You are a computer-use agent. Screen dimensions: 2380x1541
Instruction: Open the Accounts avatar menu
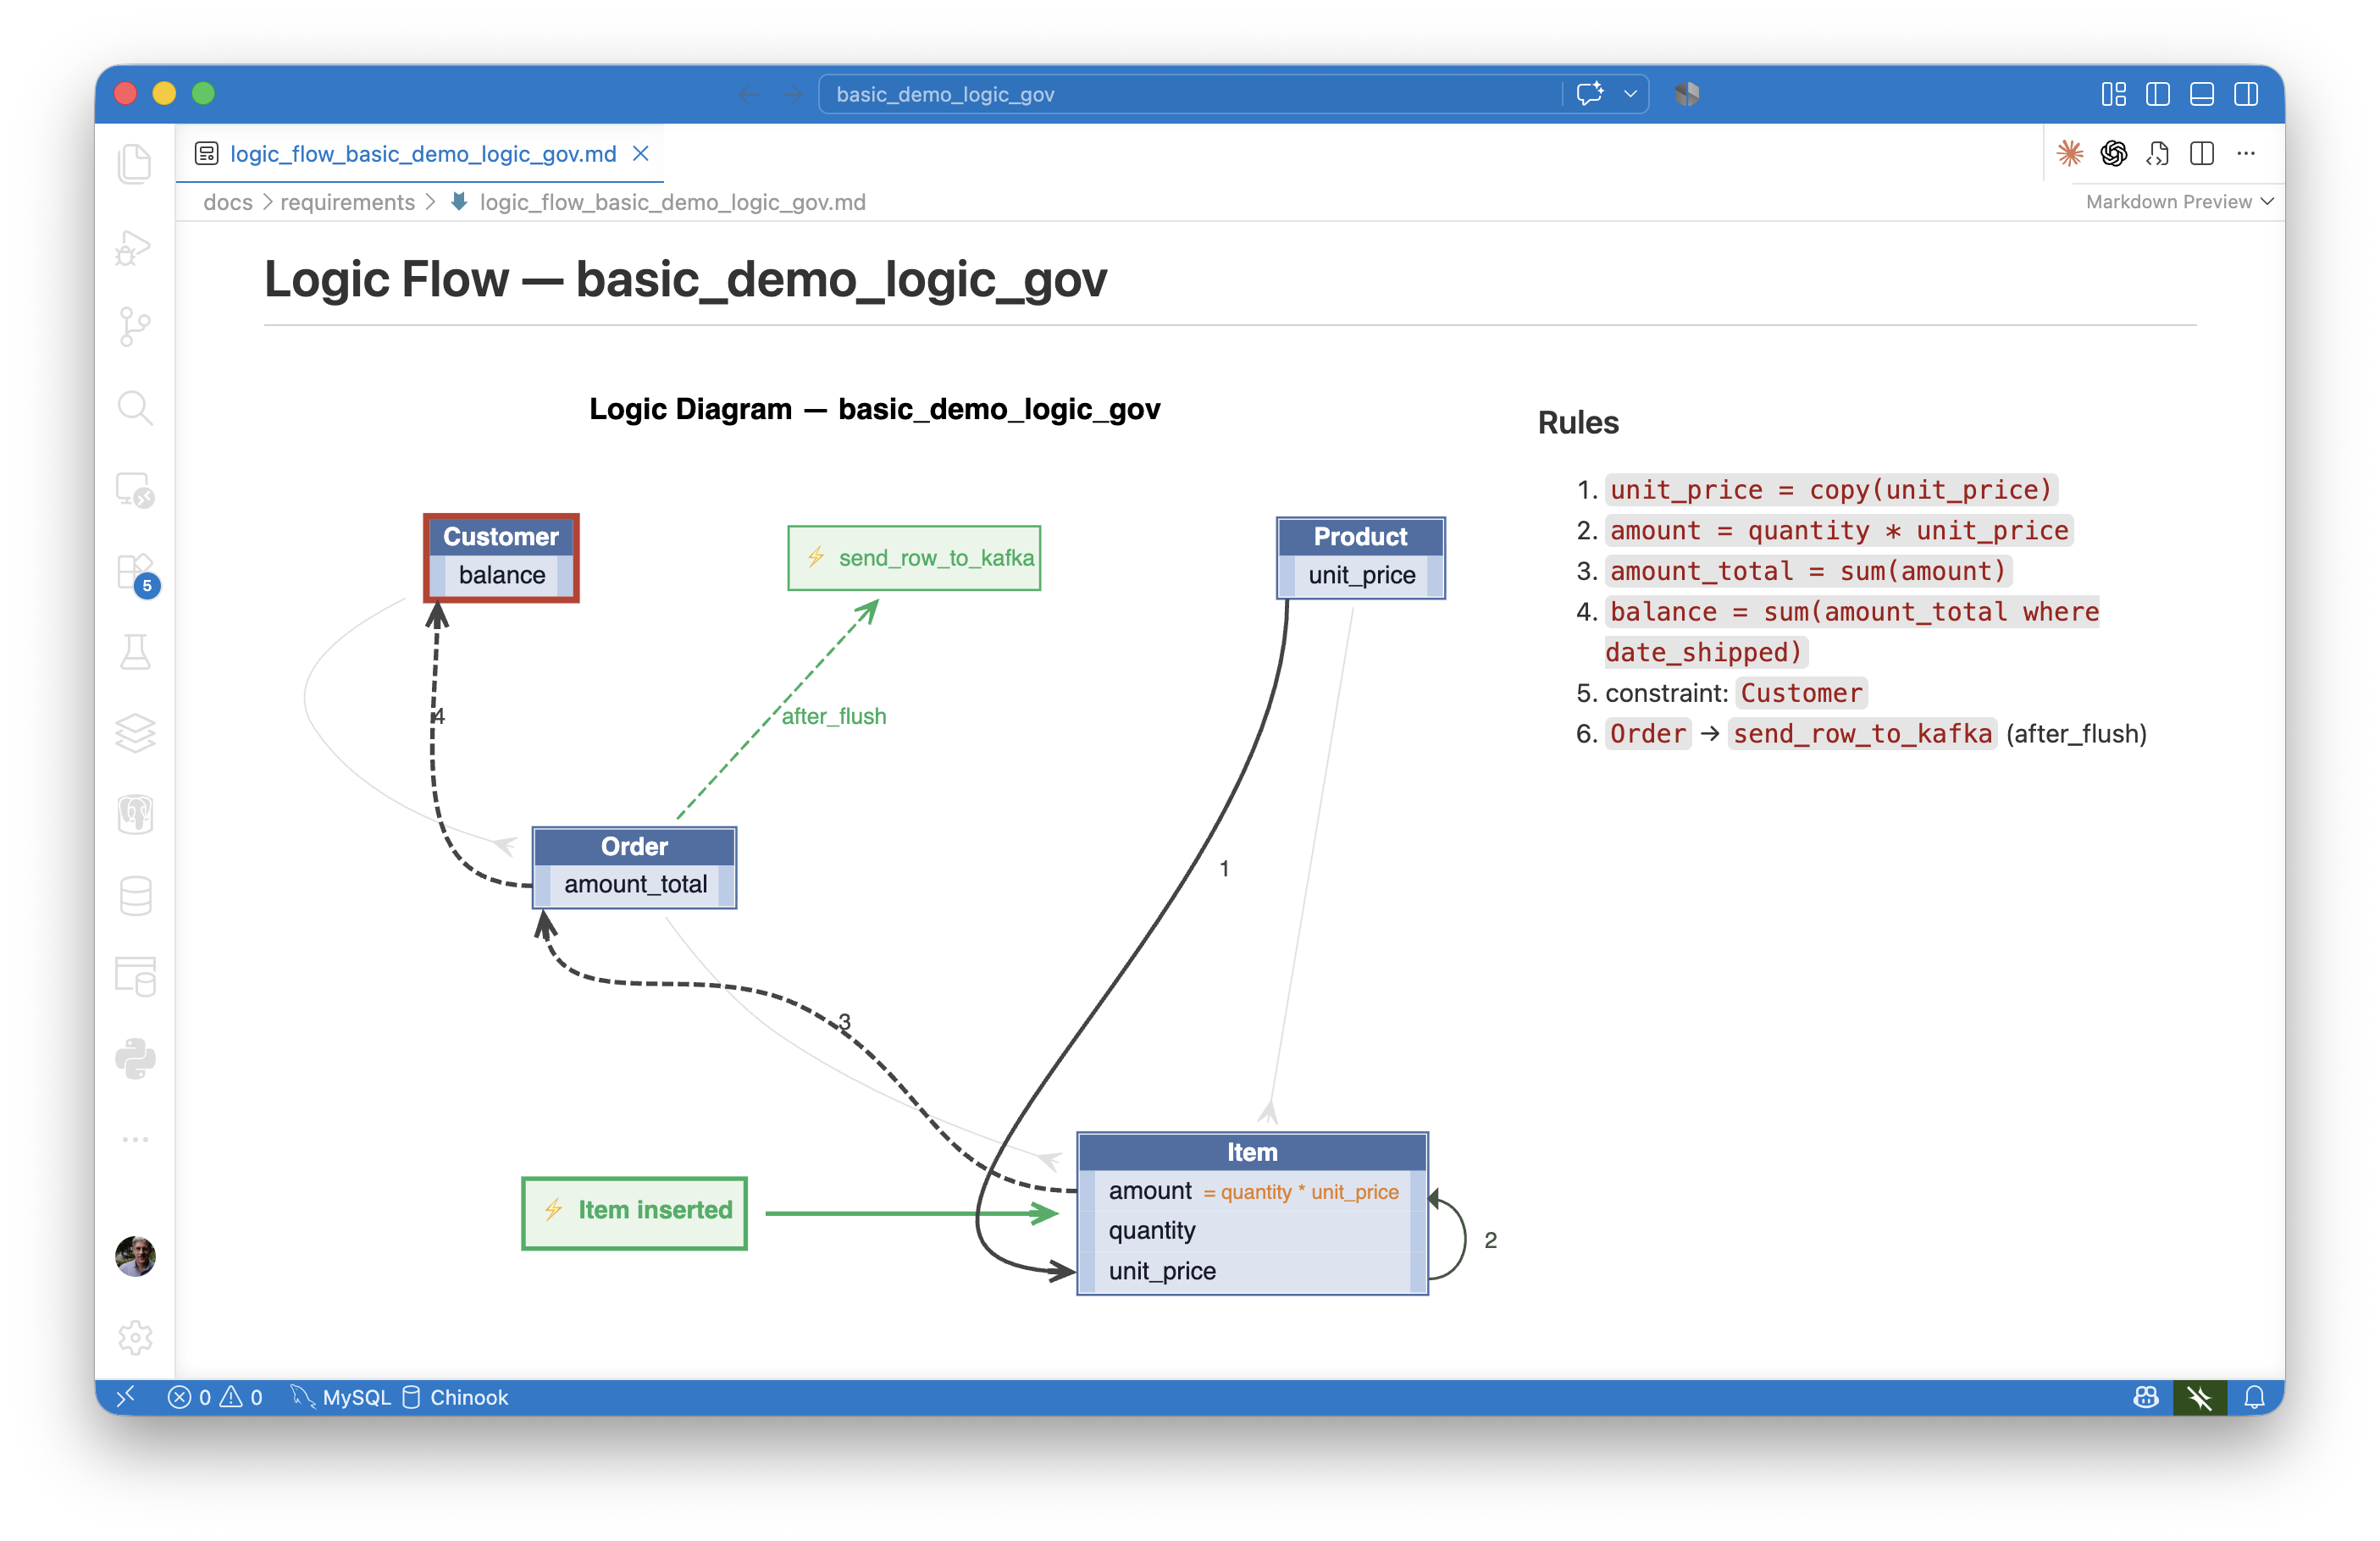(135, 1256)
